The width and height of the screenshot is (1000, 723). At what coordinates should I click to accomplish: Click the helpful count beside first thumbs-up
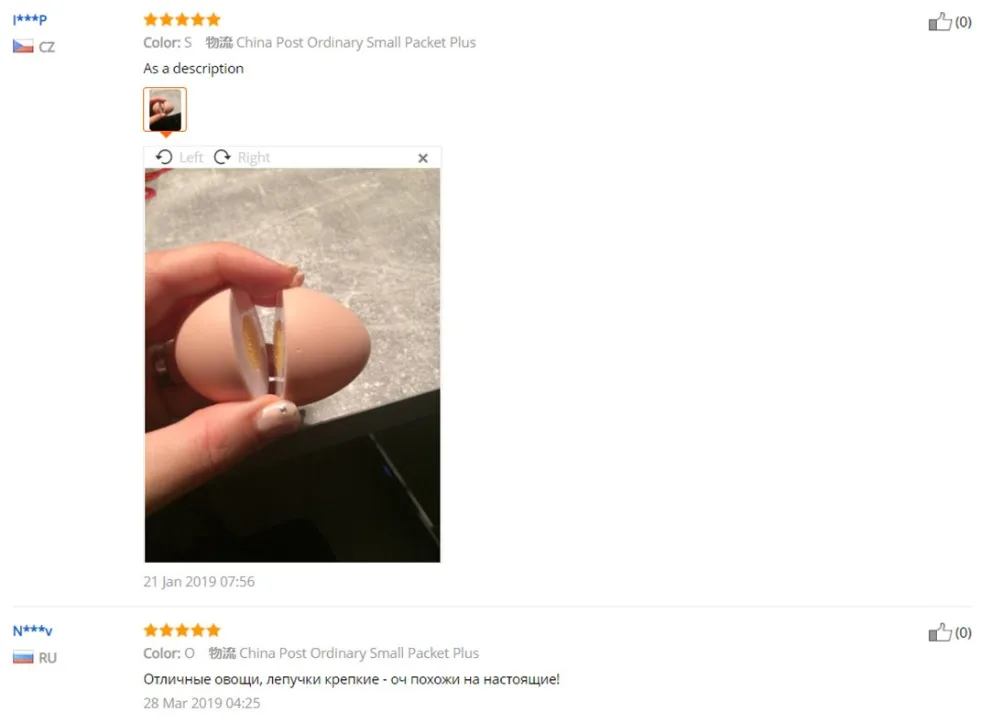963,22
